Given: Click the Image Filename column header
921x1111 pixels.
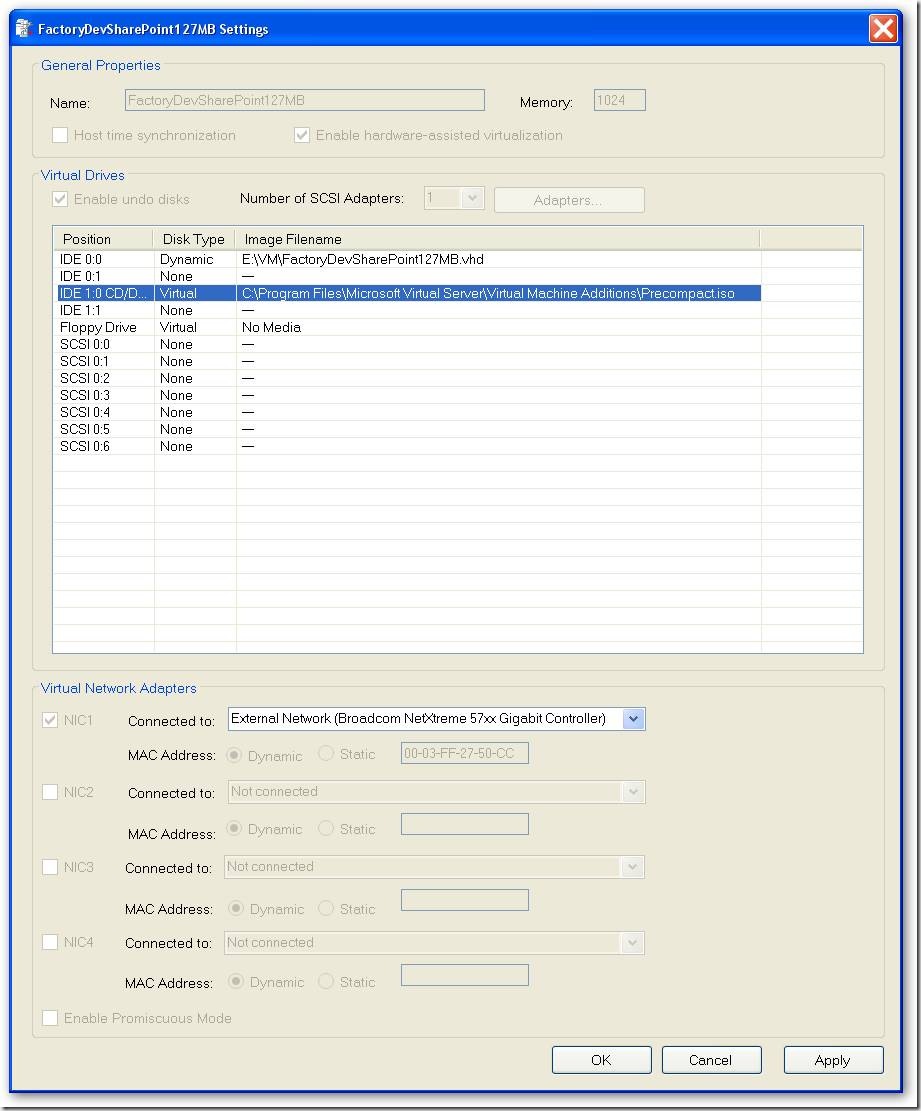Looking at the screenshot, I should (497, 239).
